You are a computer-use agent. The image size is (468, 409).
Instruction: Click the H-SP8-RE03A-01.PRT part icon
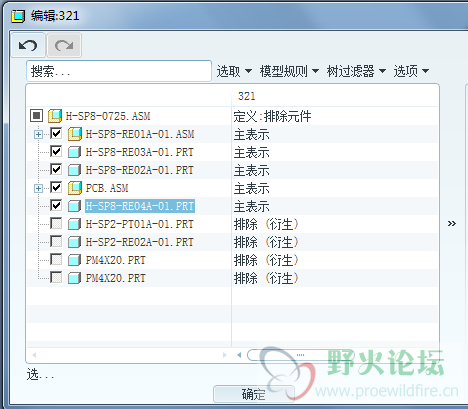pyautogui.click(x=74, y=152)
